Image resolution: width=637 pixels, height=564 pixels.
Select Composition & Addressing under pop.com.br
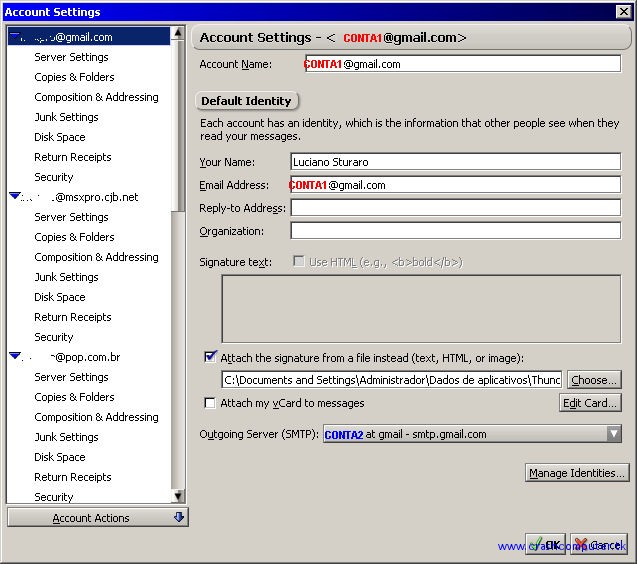[x=96, y=417]
